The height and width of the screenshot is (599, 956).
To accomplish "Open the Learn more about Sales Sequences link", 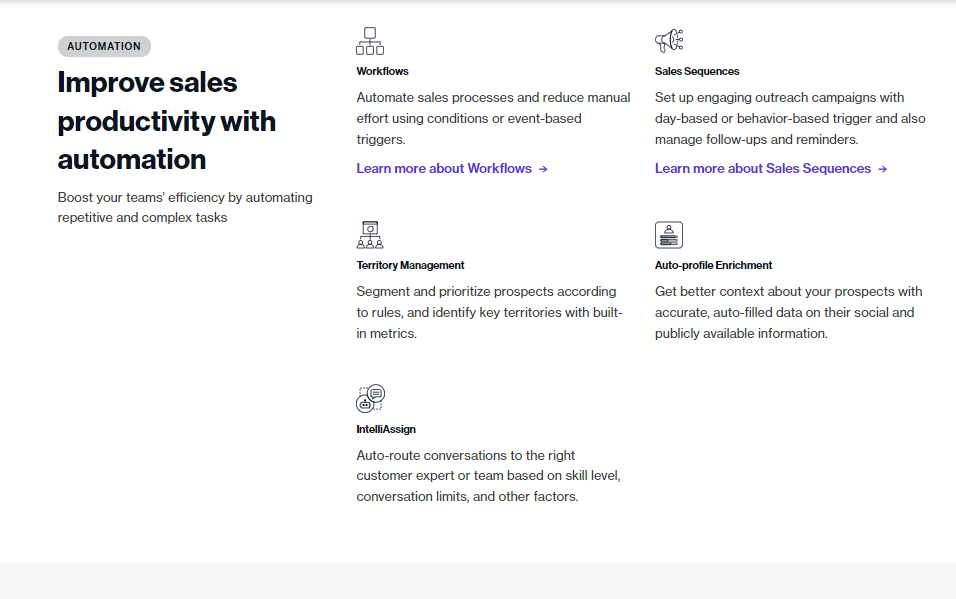I will tap(762, 168).
